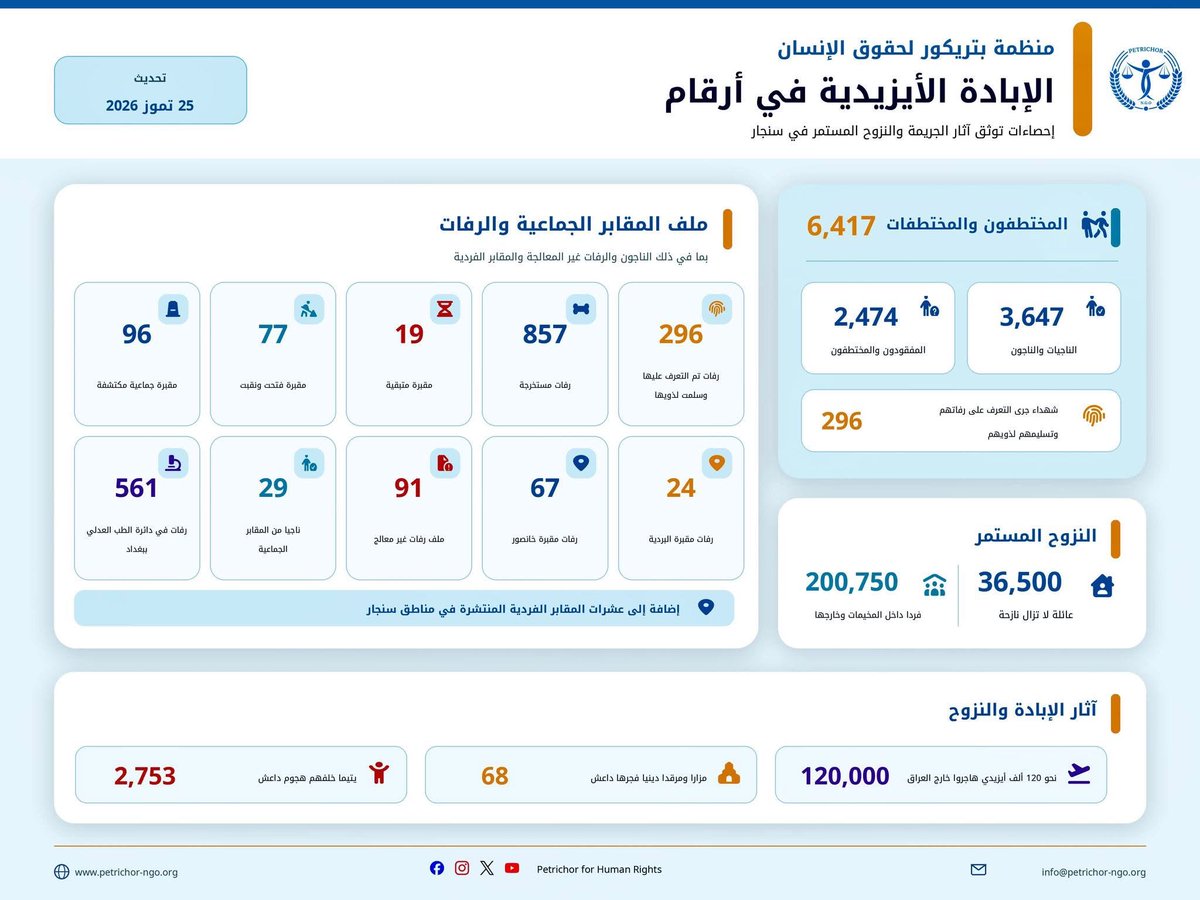Click the shrine dome icon beside 68
This screenshot has height=900, width=1200.
point(729,775)
